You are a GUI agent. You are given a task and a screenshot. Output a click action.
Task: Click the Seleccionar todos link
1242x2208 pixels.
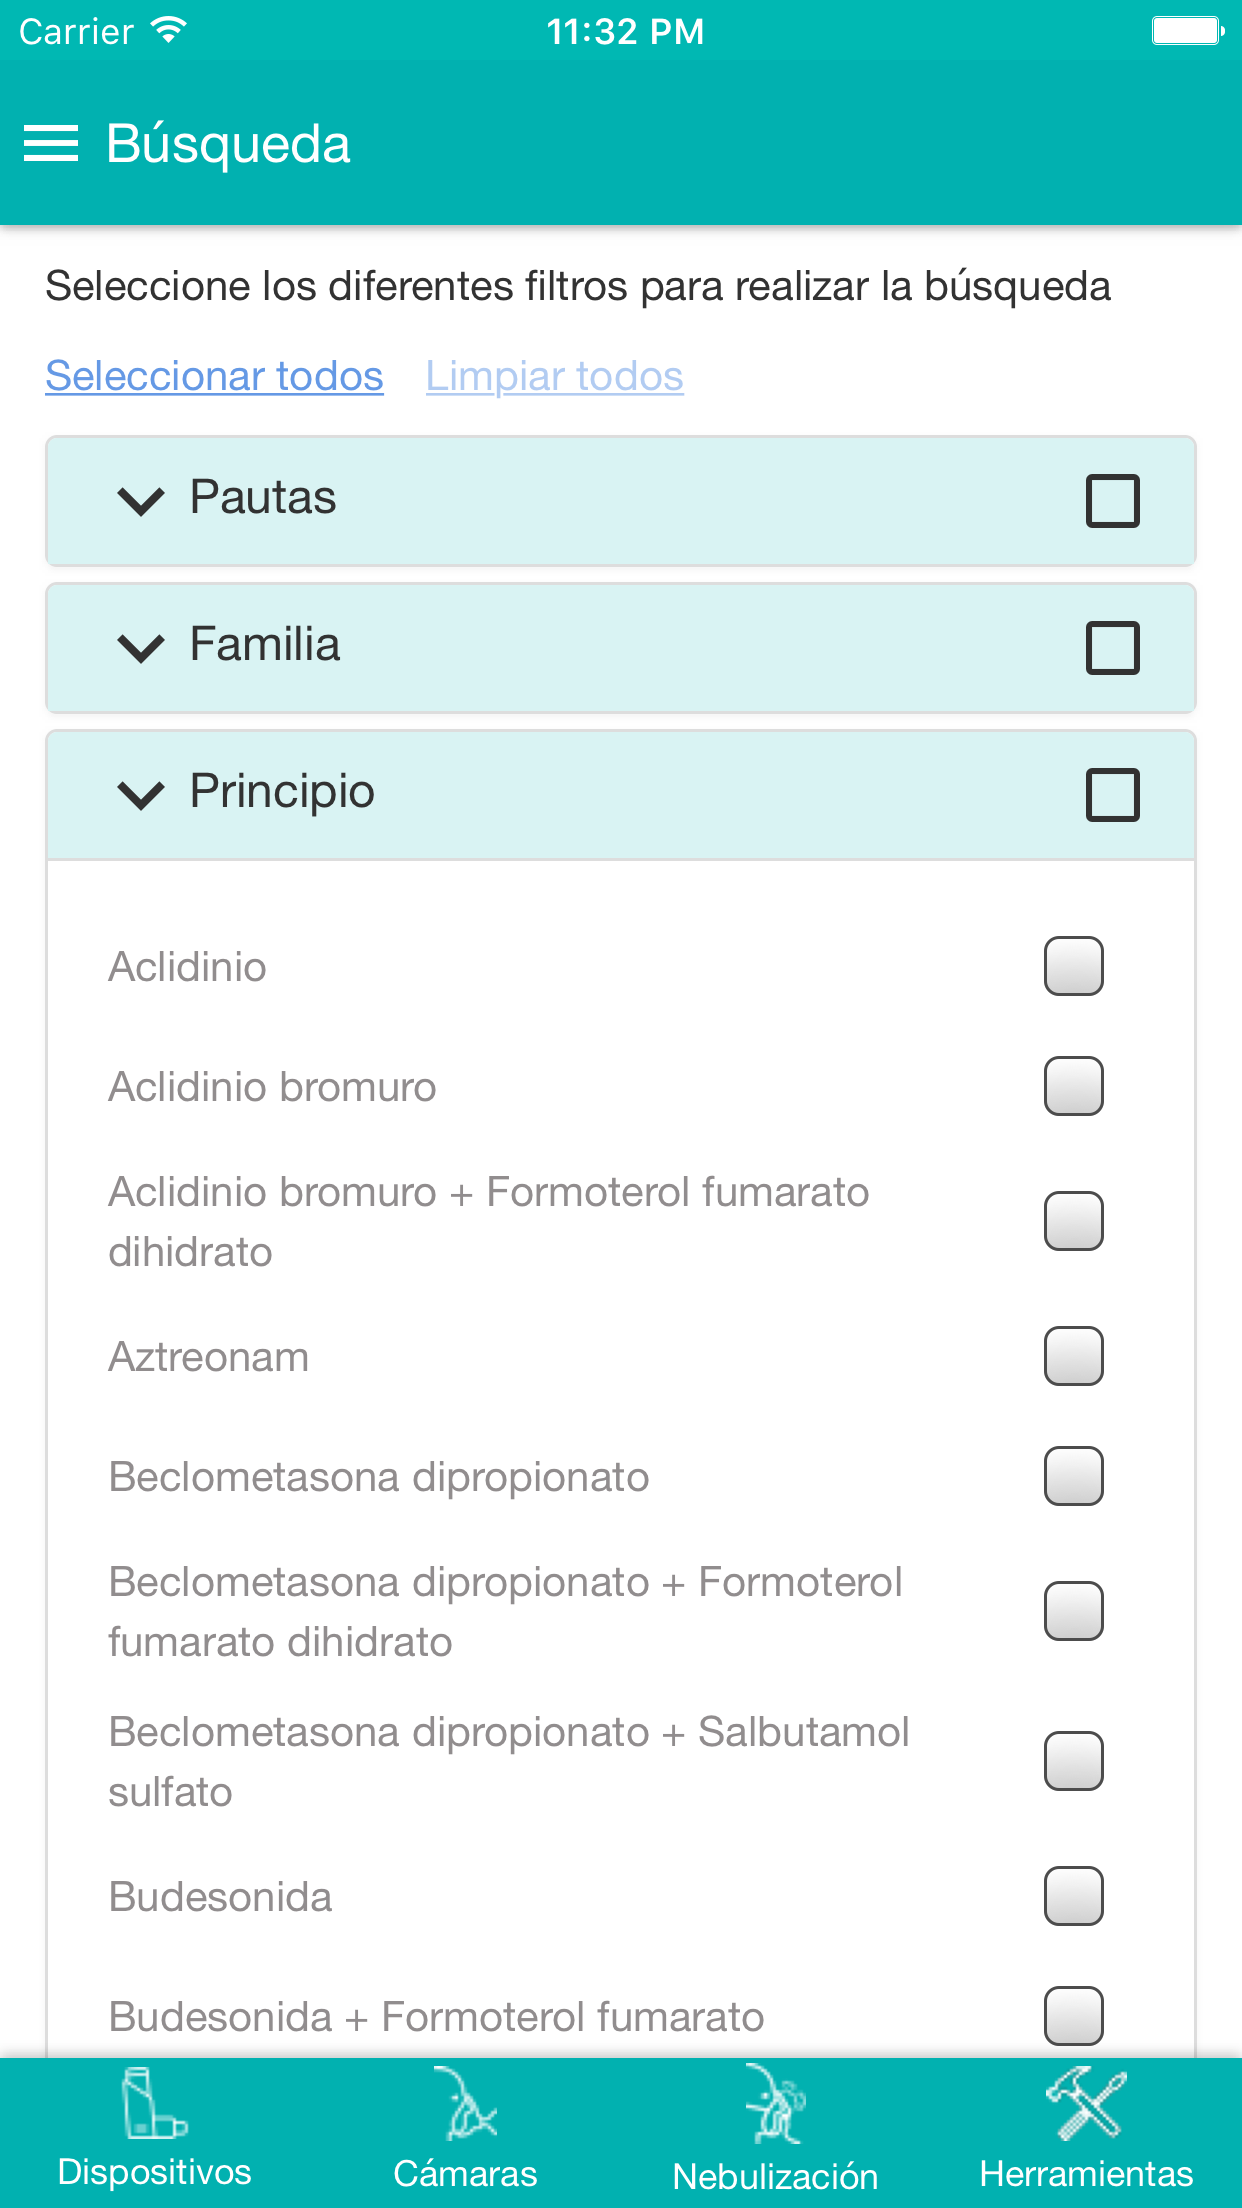coord(214,376)
